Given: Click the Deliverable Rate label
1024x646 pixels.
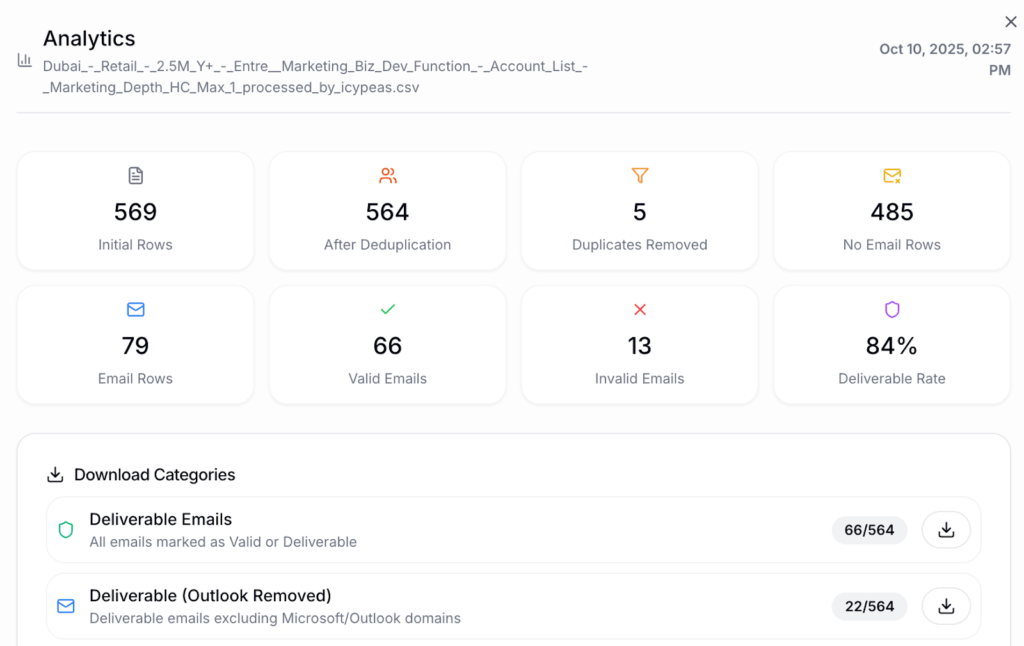Looking at the screenshot, I should point(892,379).
